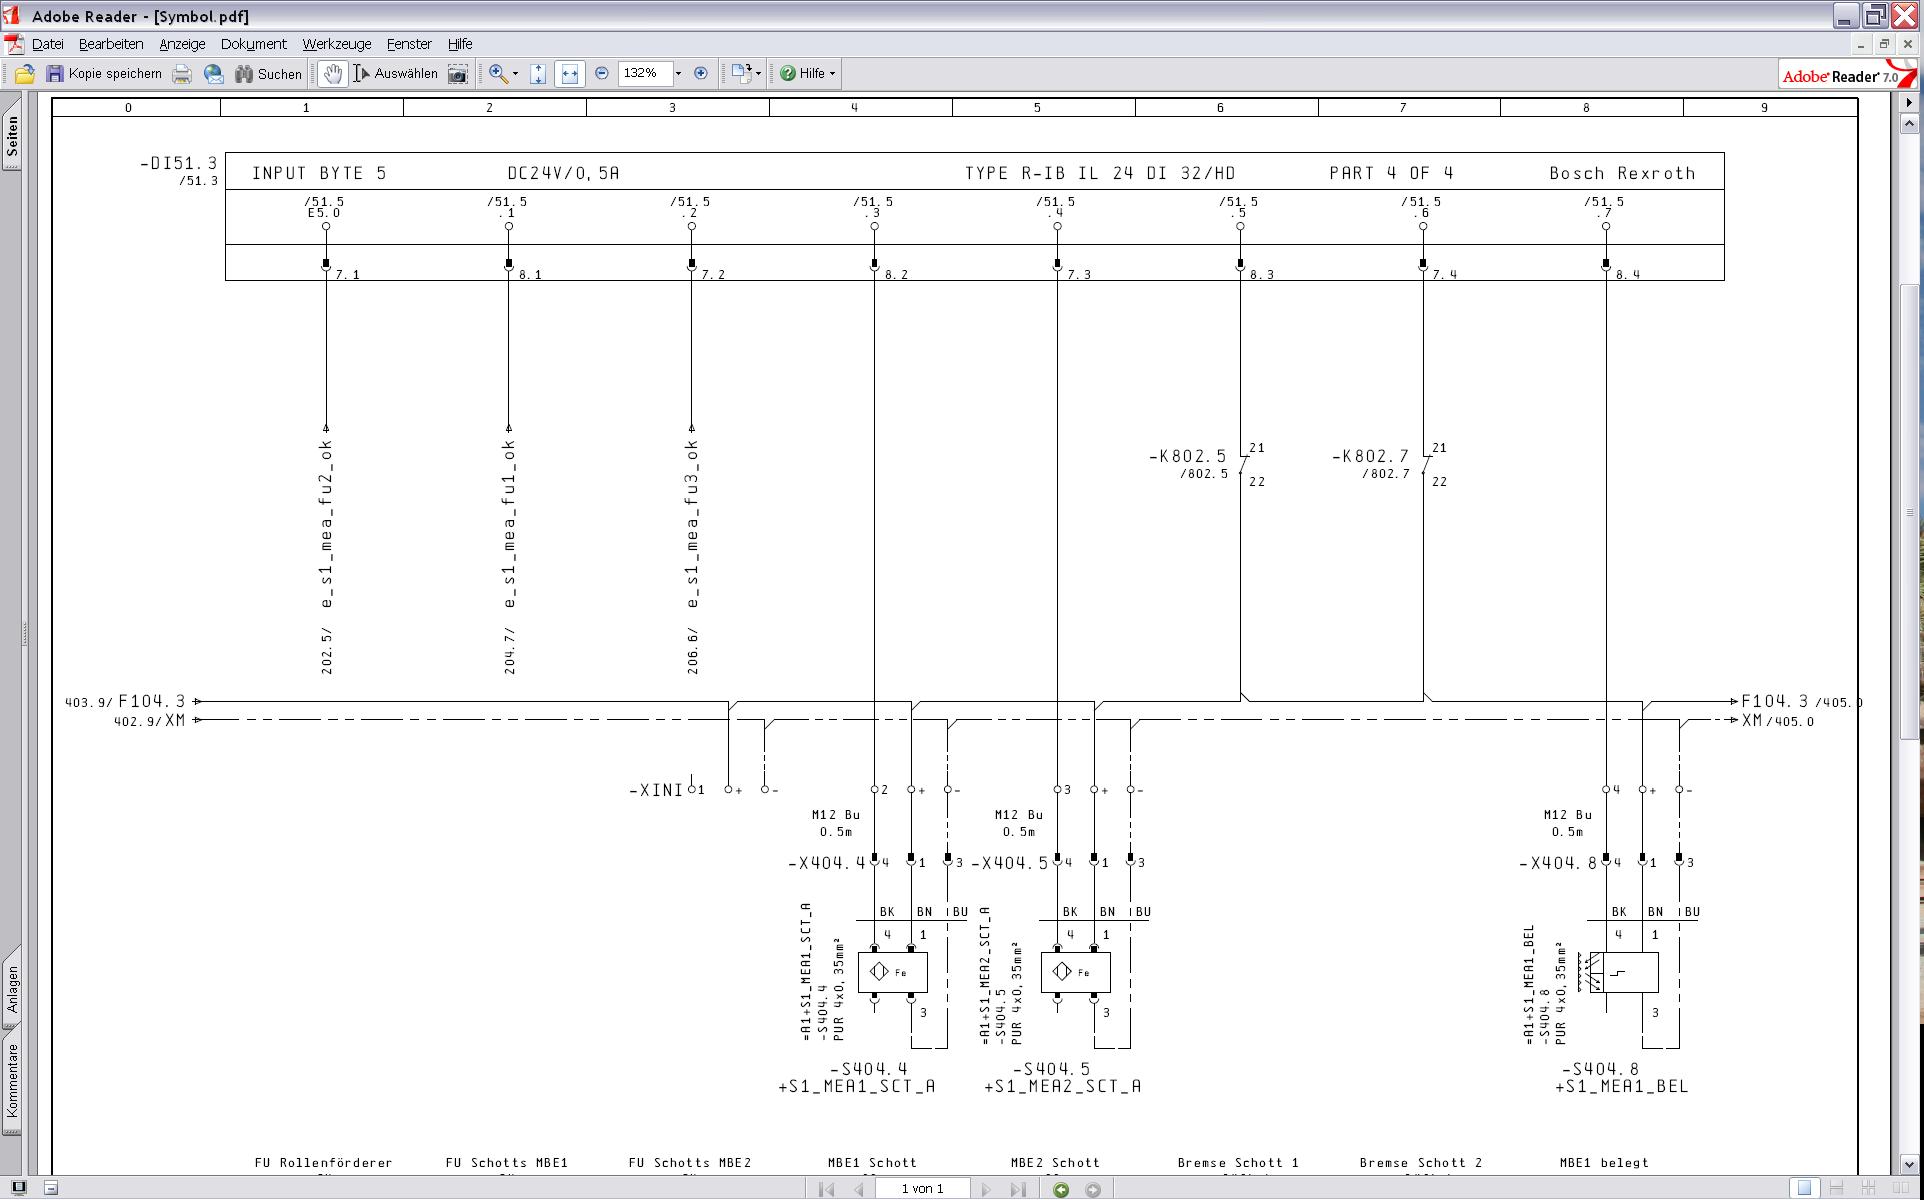
Task: Select the Hand tool
Action: [333, 74]
